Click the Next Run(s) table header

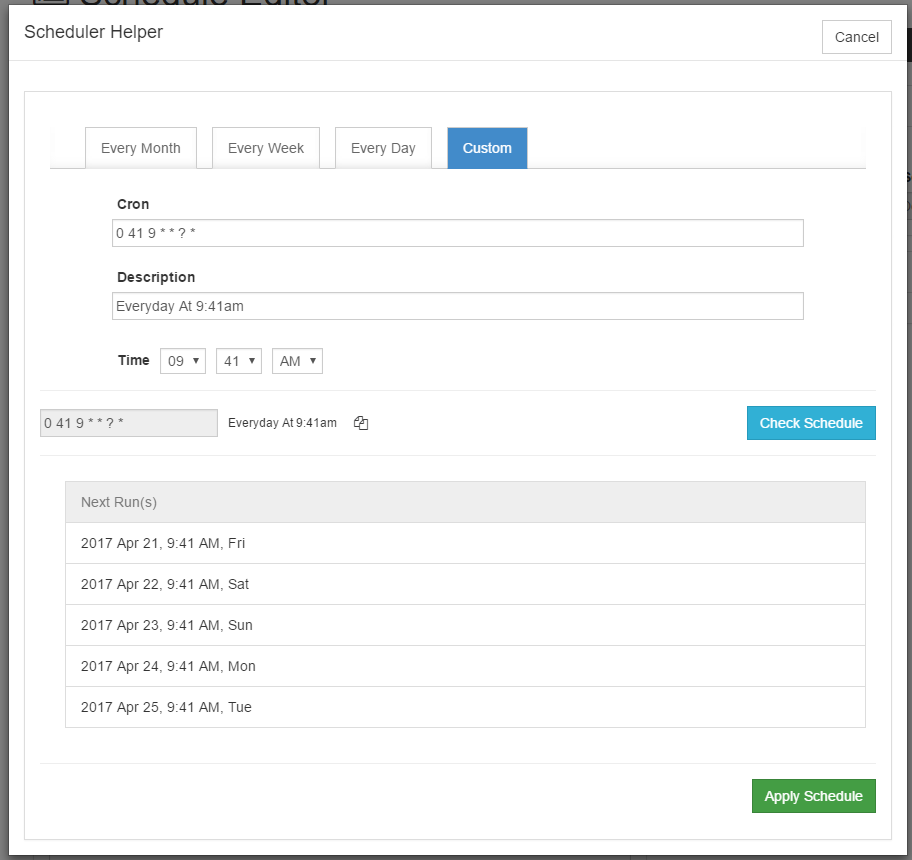465,502
